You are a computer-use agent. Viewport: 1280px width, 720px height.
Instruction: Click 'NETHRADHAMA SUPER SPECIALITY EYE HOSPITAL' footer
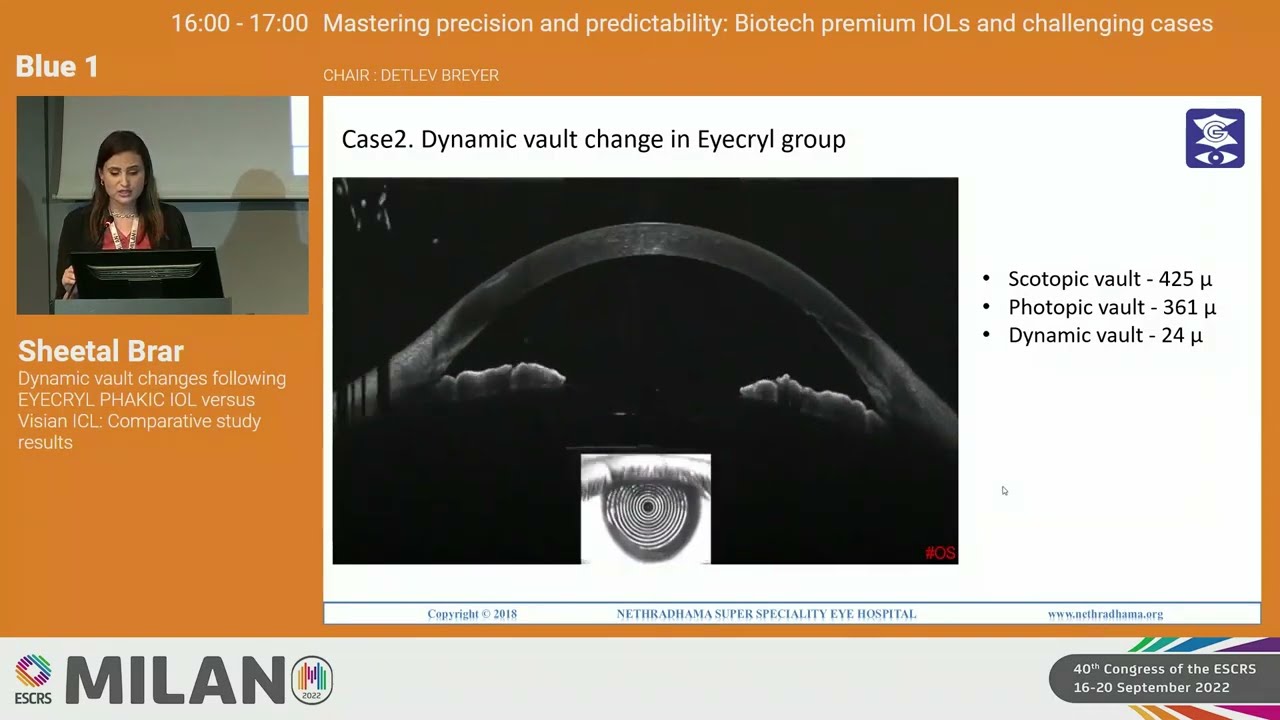tap(766, 614)
